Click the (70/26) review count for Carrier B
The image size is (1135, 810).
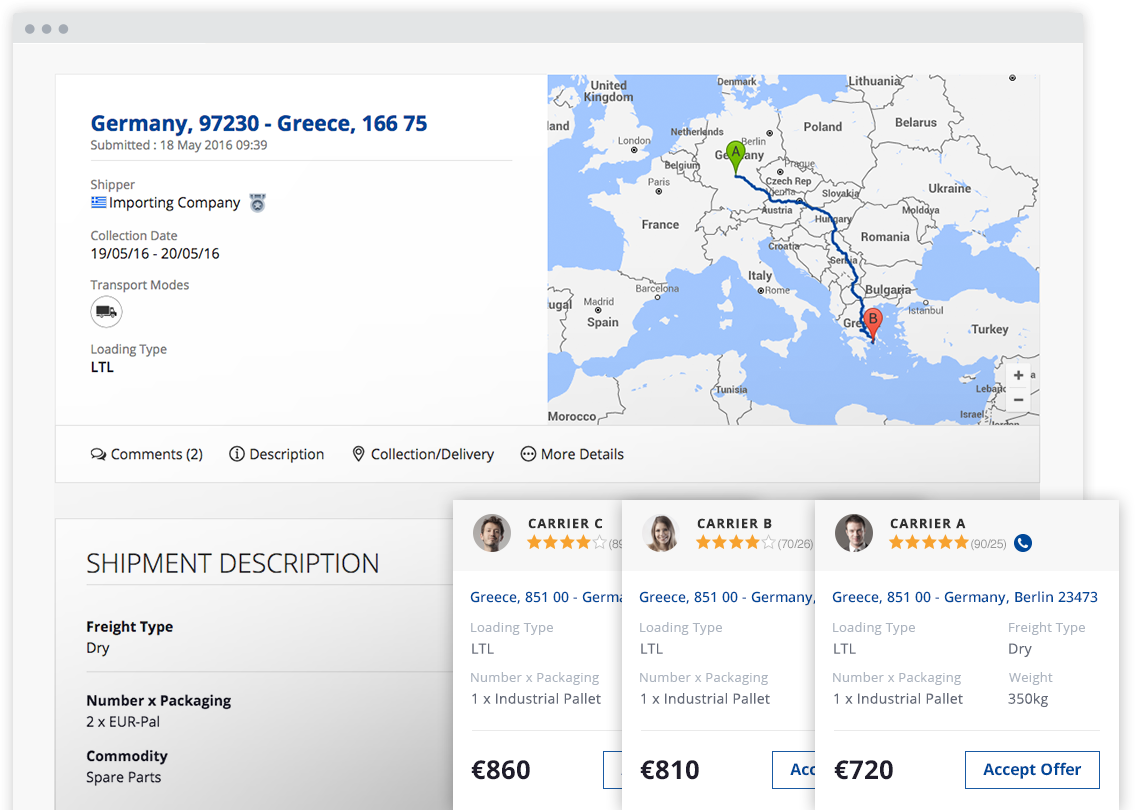[x=796, y=544]
